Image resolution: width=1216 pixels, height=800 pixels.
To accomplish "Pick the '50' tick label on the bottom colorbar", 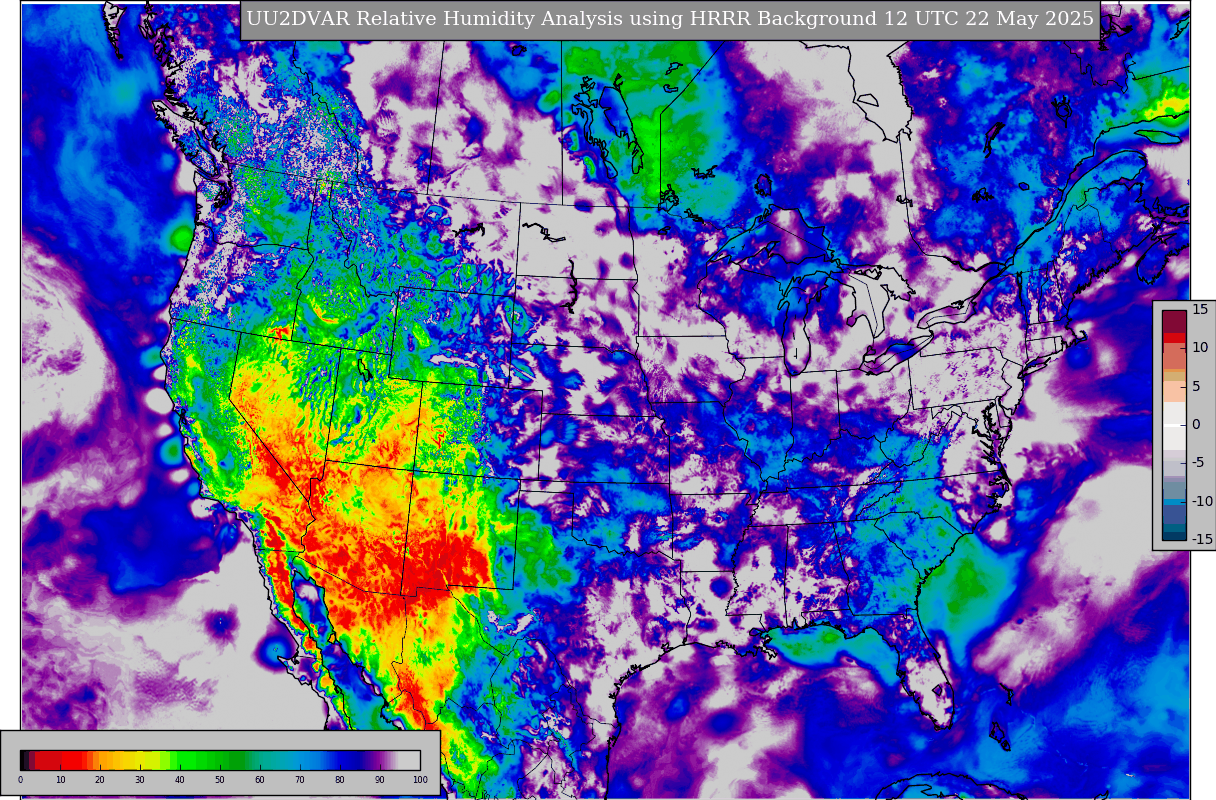I will (x=220, y=780).
